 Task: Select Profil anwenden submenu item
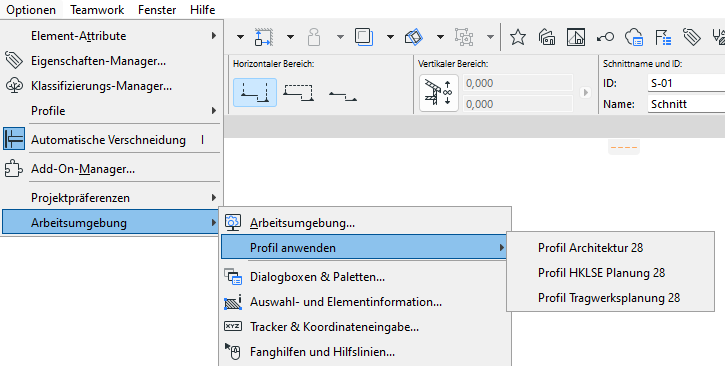pyautogui.click(x=365, y=248)
